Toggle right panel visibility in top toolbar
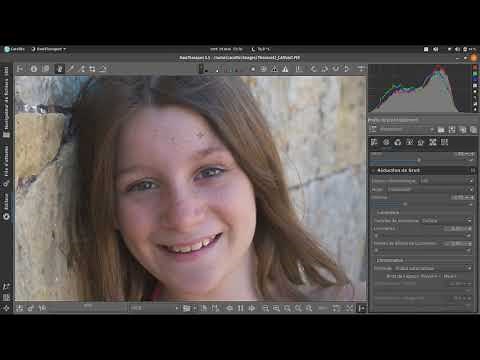This screenshot has height=360, width=480. pos(361,69)
